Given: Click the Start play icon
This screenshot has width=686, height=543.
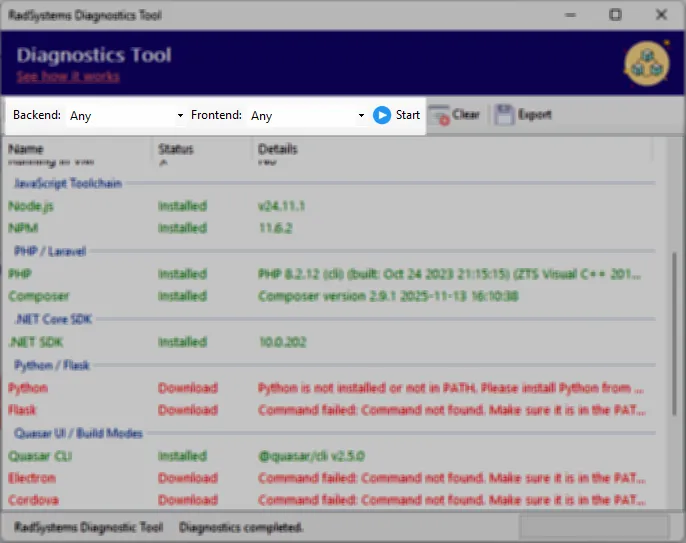Looking at the screenshot, I should [x=381, y=115].
